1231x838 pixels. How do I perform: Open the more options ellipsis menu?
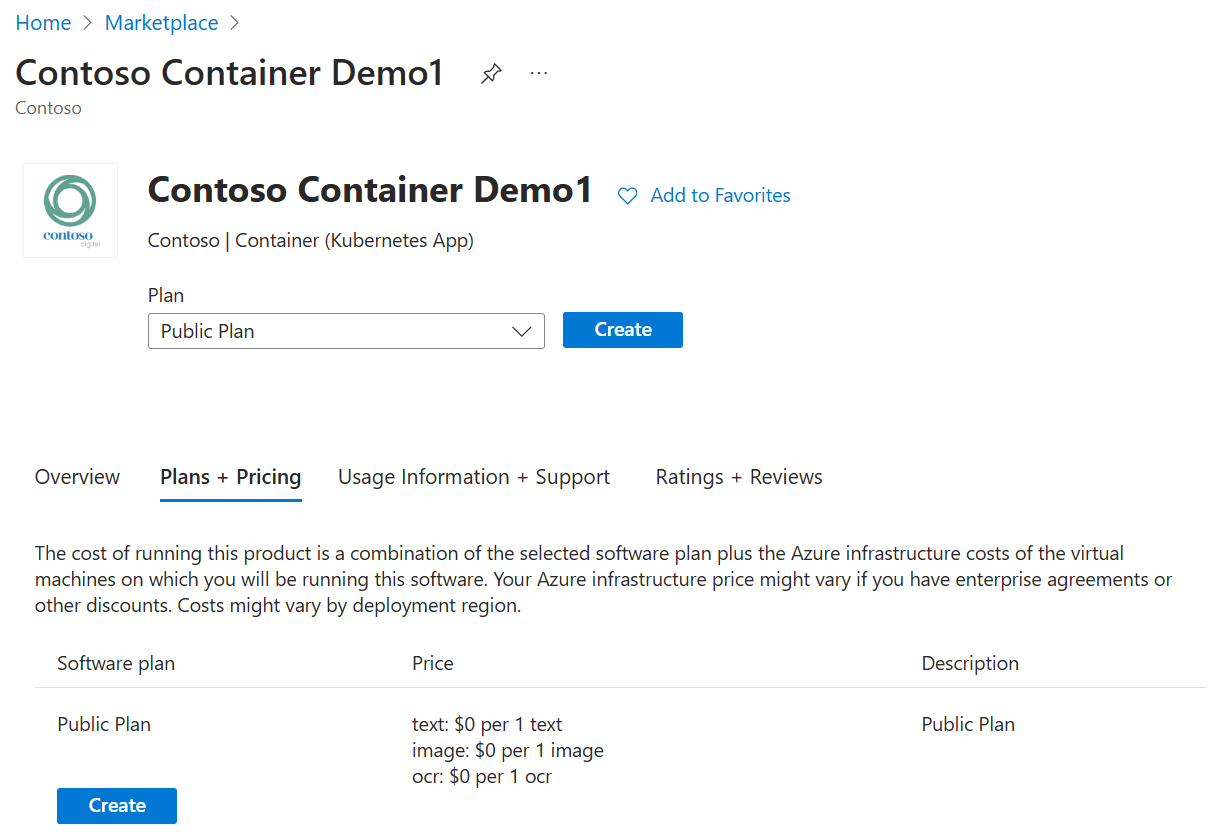539,74
